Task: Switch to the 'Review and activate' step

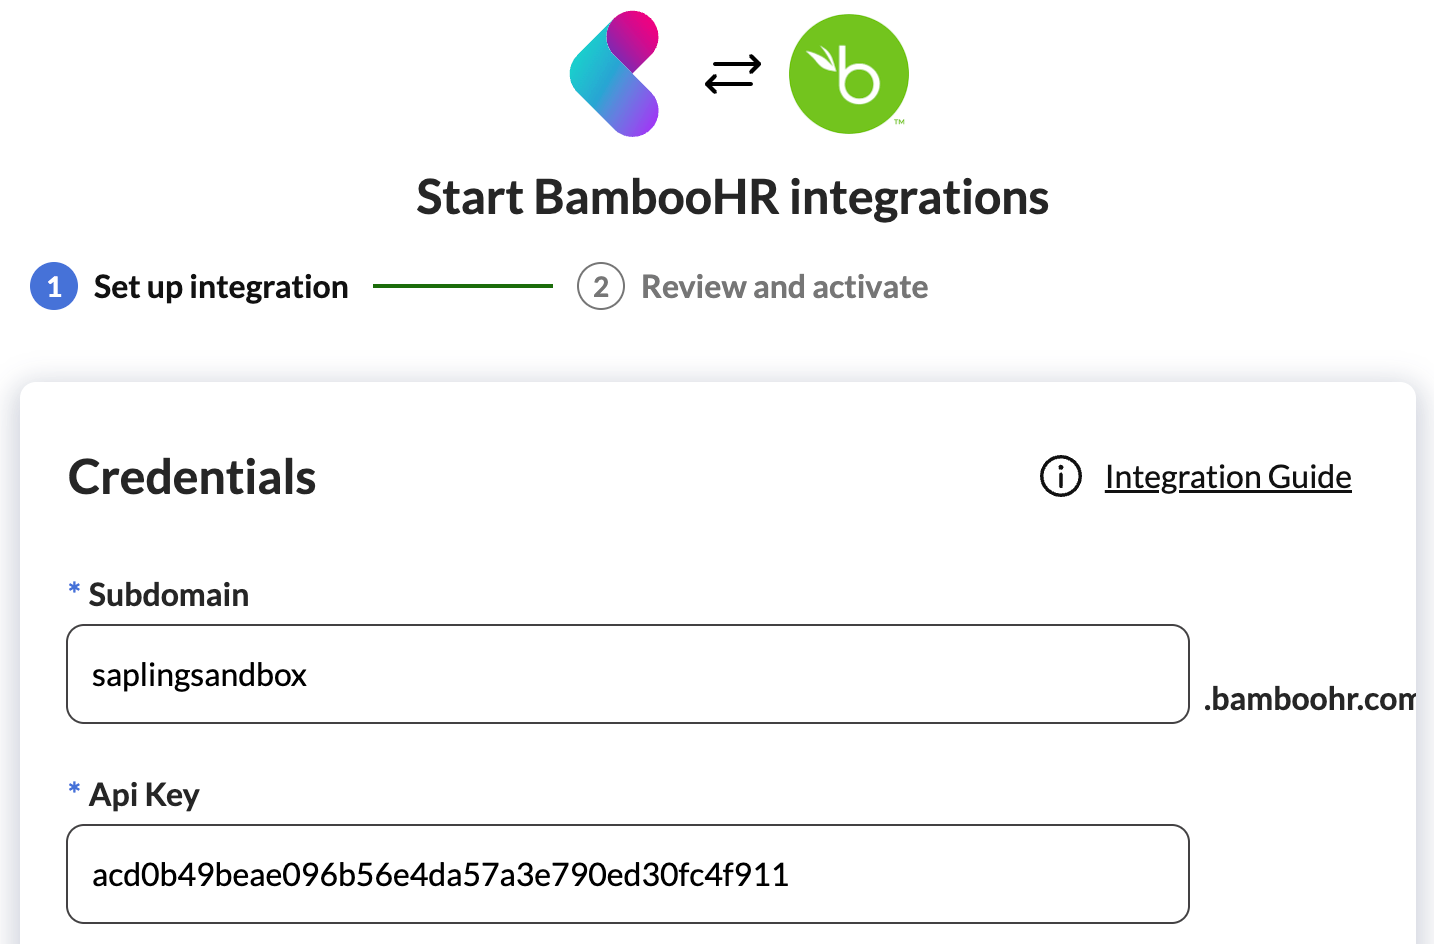Action: point(785,286)
